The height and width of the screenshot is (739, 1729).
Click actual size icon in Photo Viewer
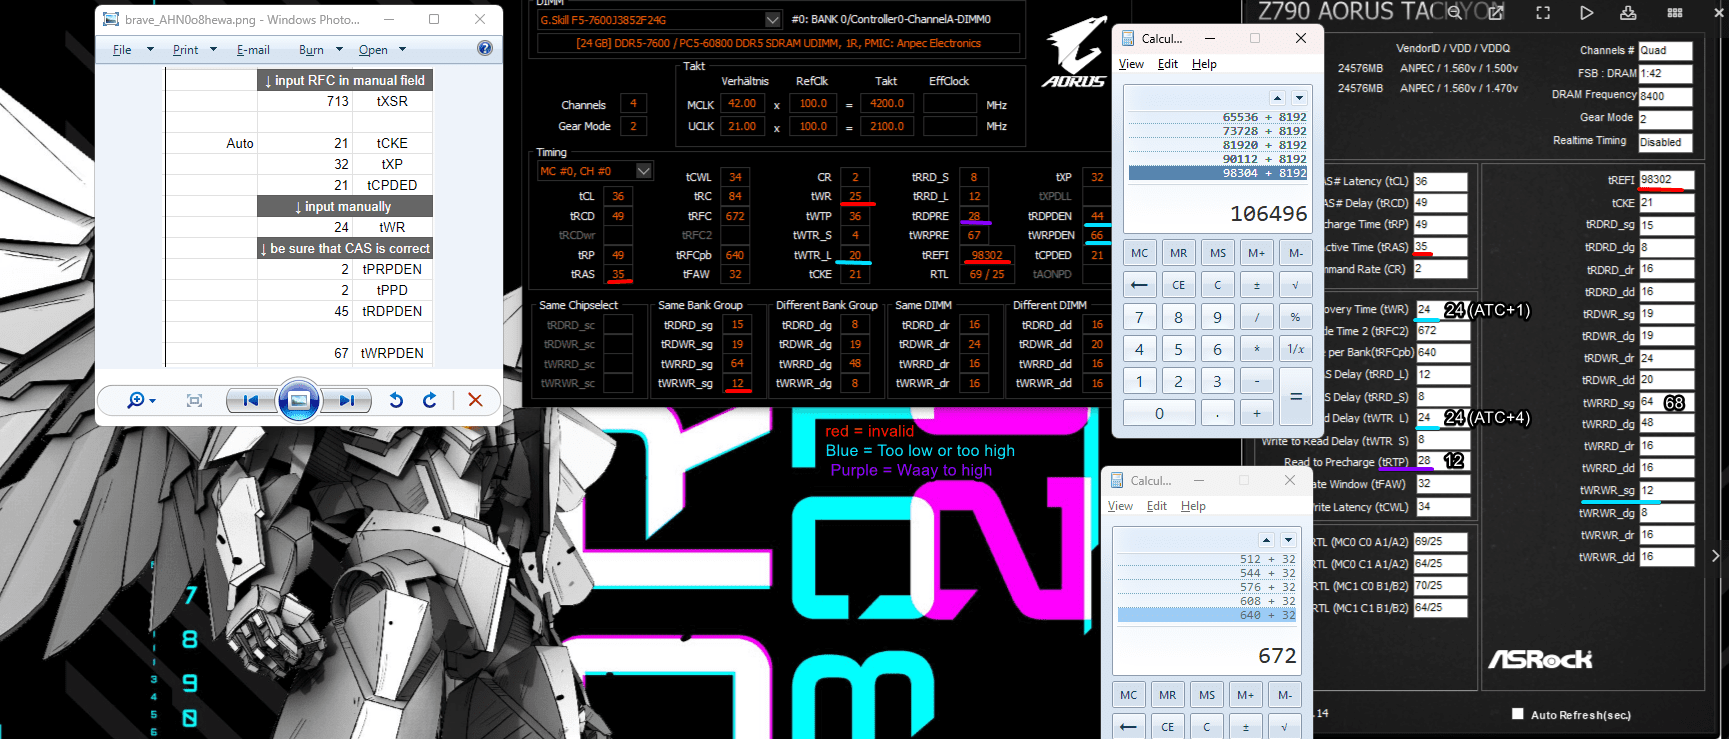[x=194, y=400]
